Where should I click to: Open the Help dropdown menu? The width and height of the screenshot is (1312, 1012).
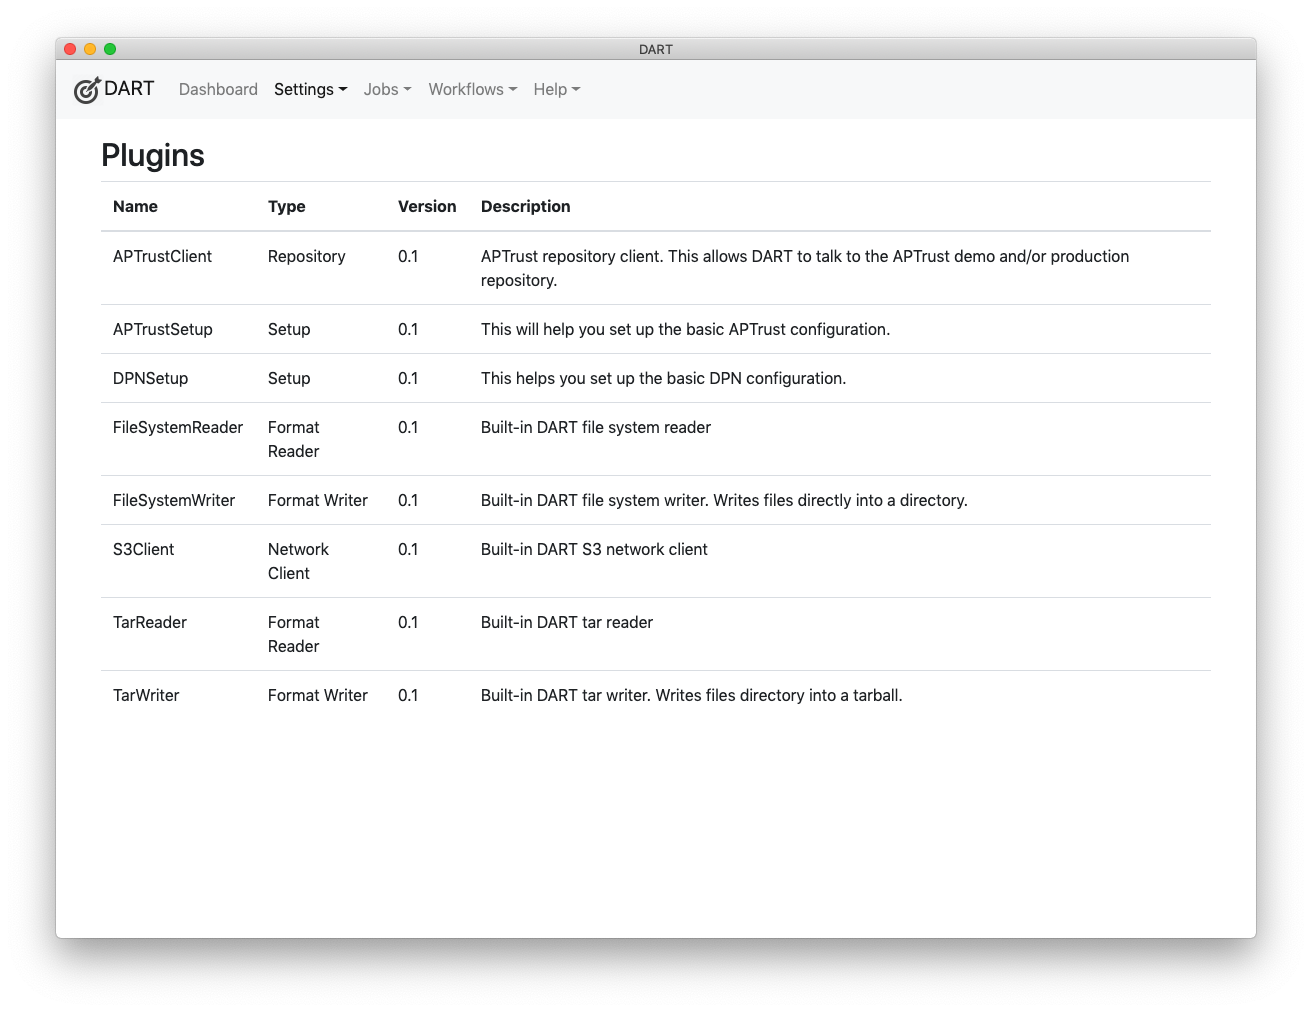[x=556, y=89]
